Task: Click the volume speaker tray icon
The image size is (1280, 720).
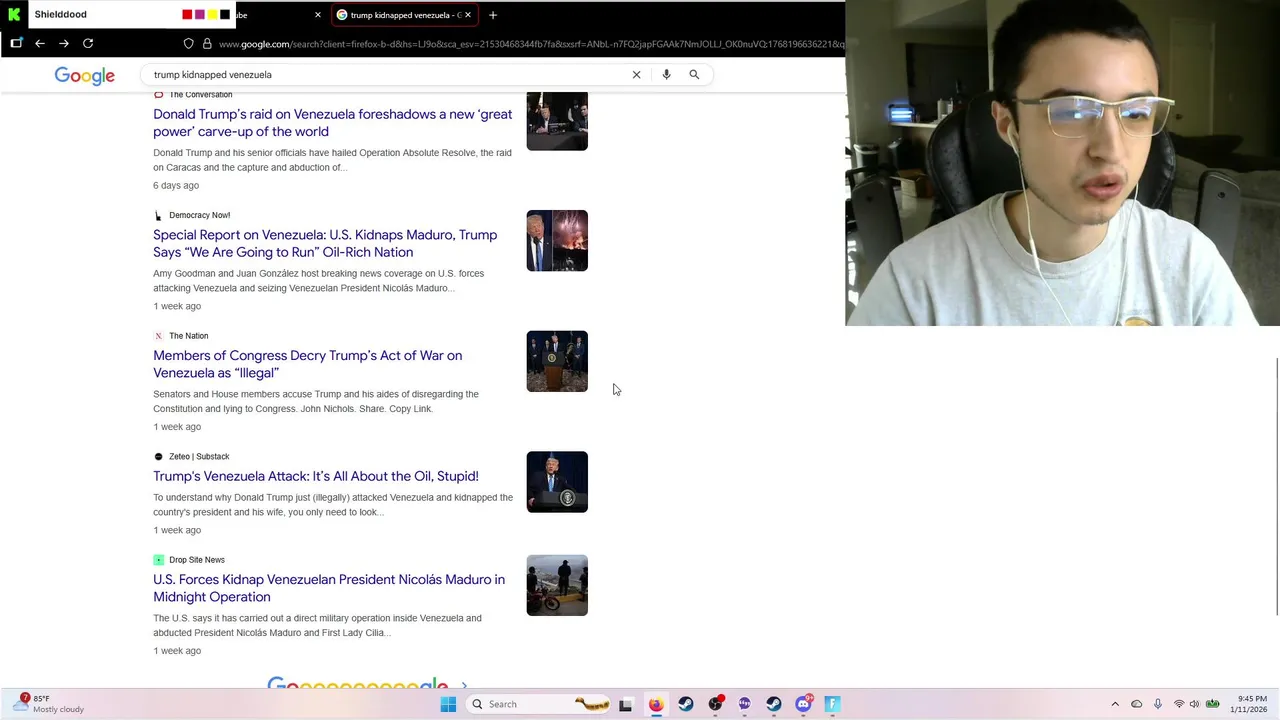Action: tap(1194, 704)
